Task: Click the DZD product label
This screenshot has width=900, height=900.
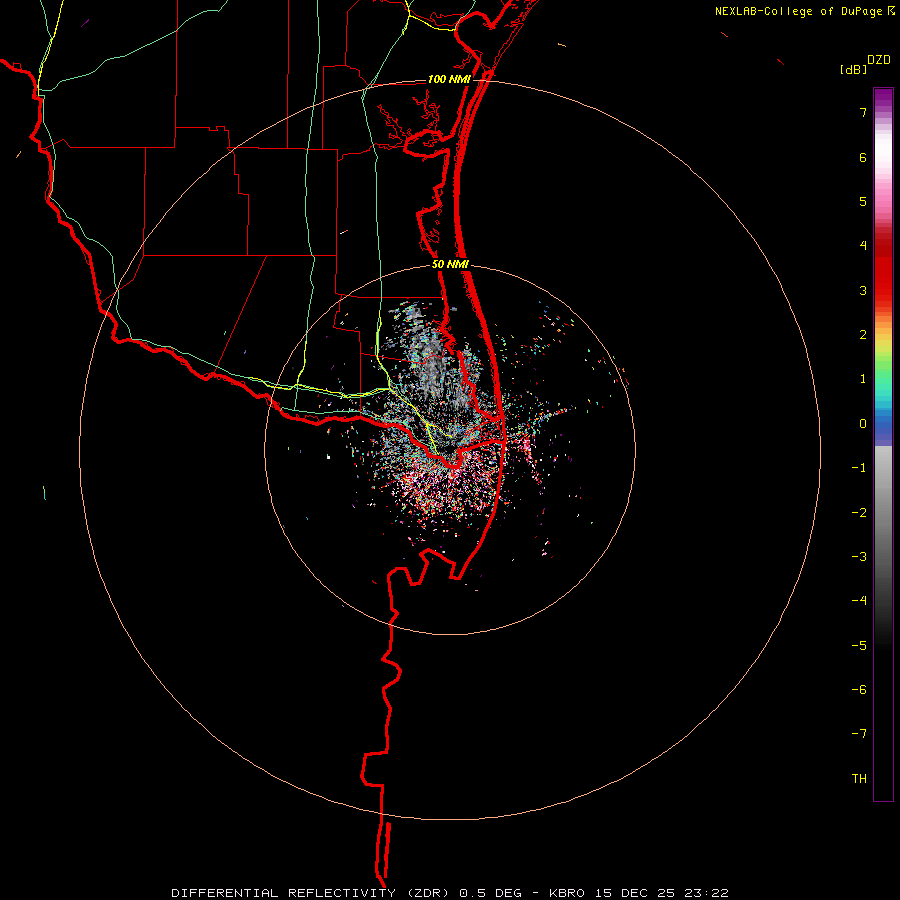Action: (879, 60)
